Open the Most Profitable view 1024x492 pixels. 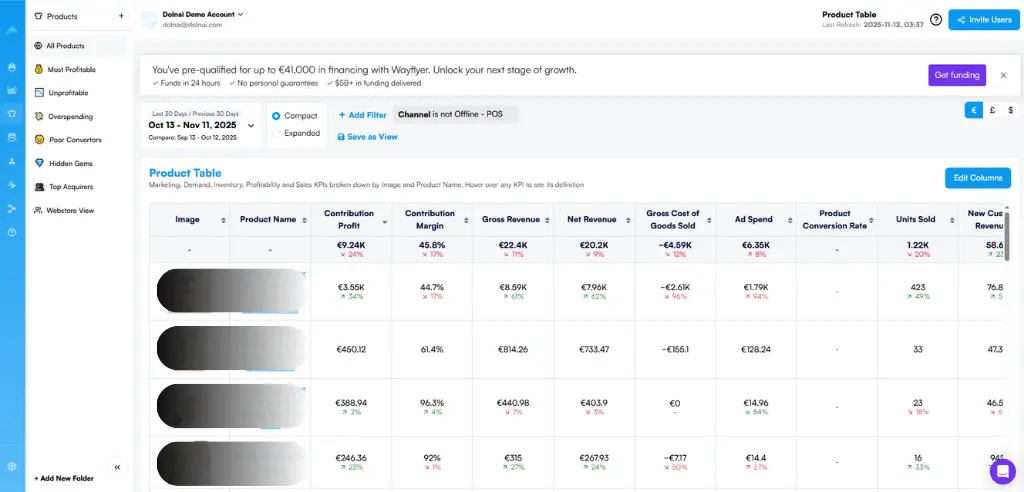point(78,69)
